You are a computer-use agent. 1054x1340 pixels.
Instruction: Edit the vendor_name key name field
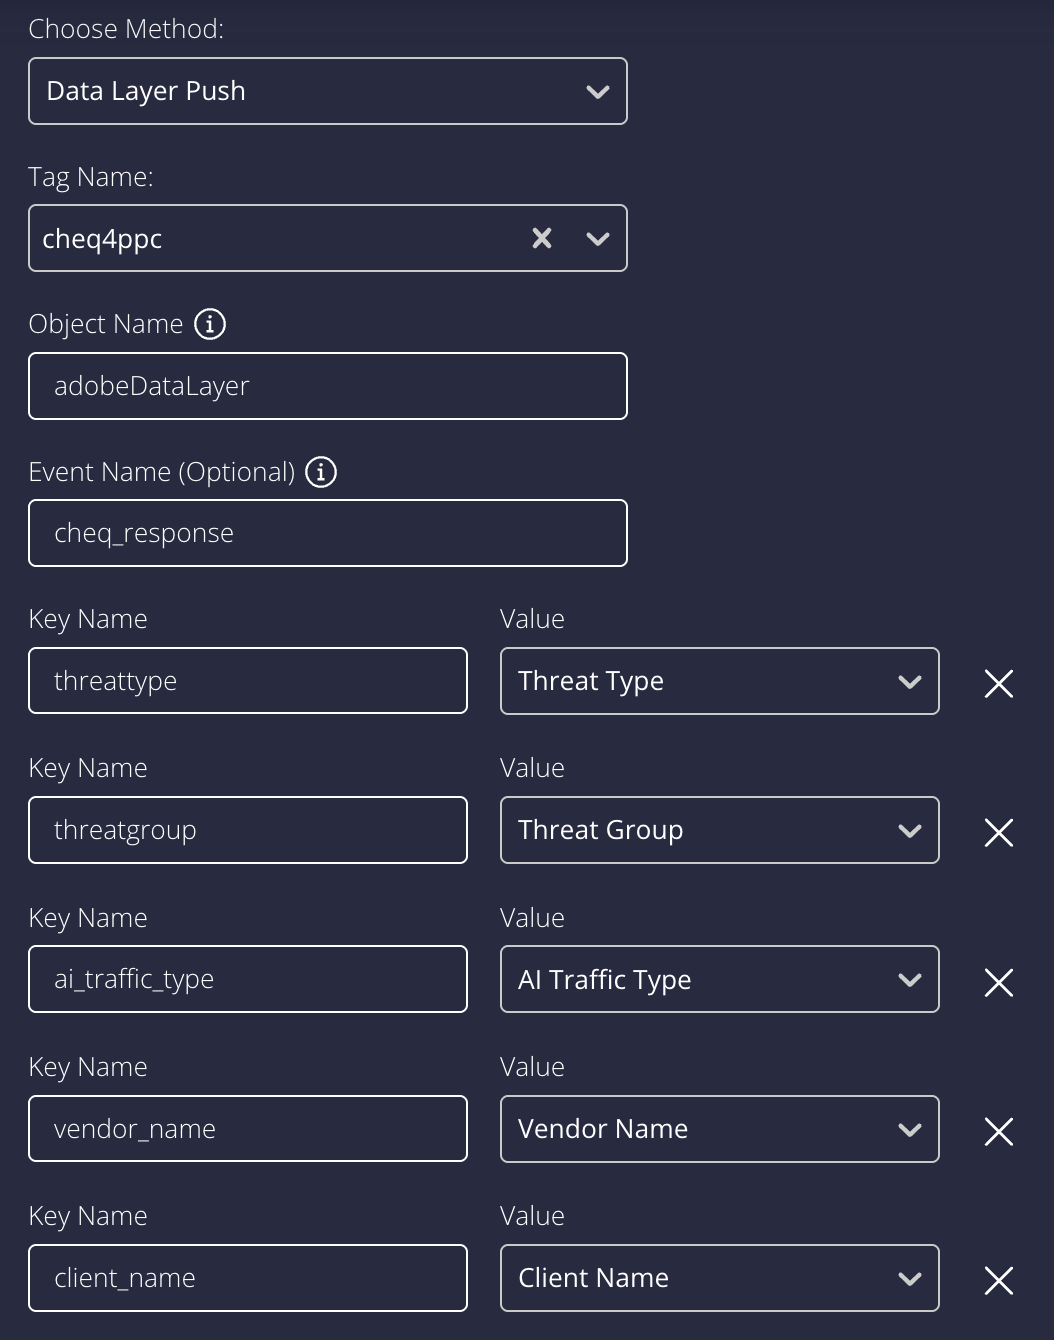click(x=248, y=1129)
